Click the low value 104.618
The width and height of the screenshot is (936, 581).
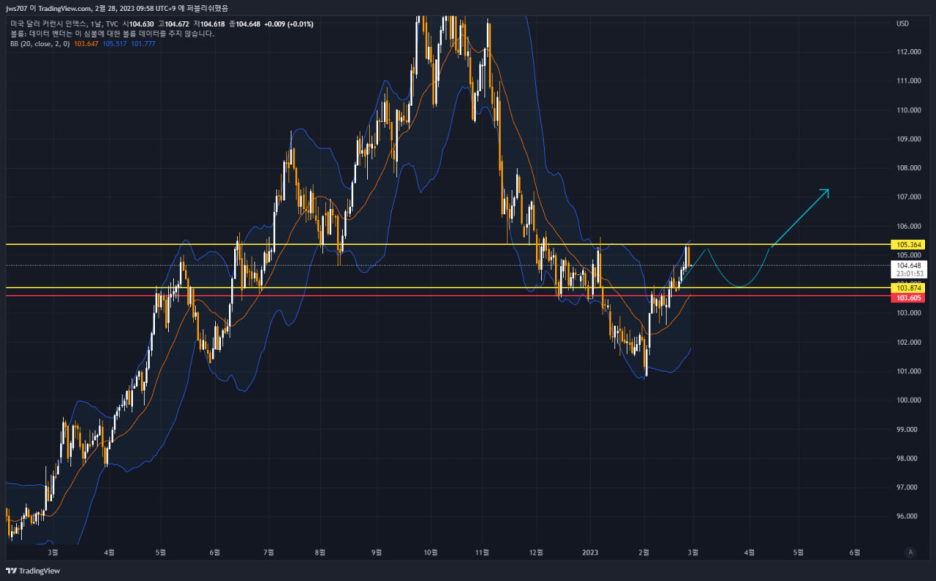213,24
